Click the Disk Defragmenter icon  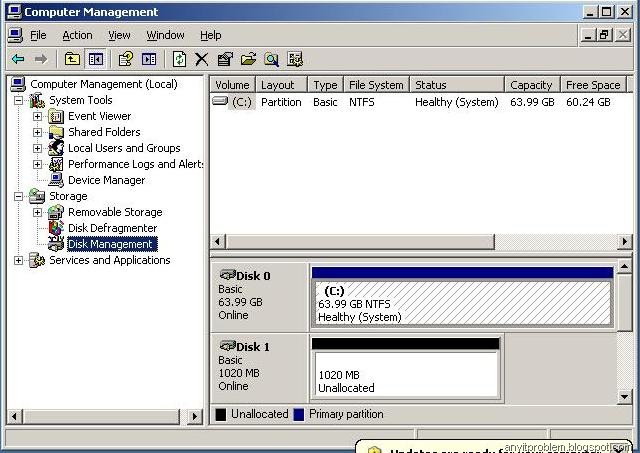pos(56,228)
